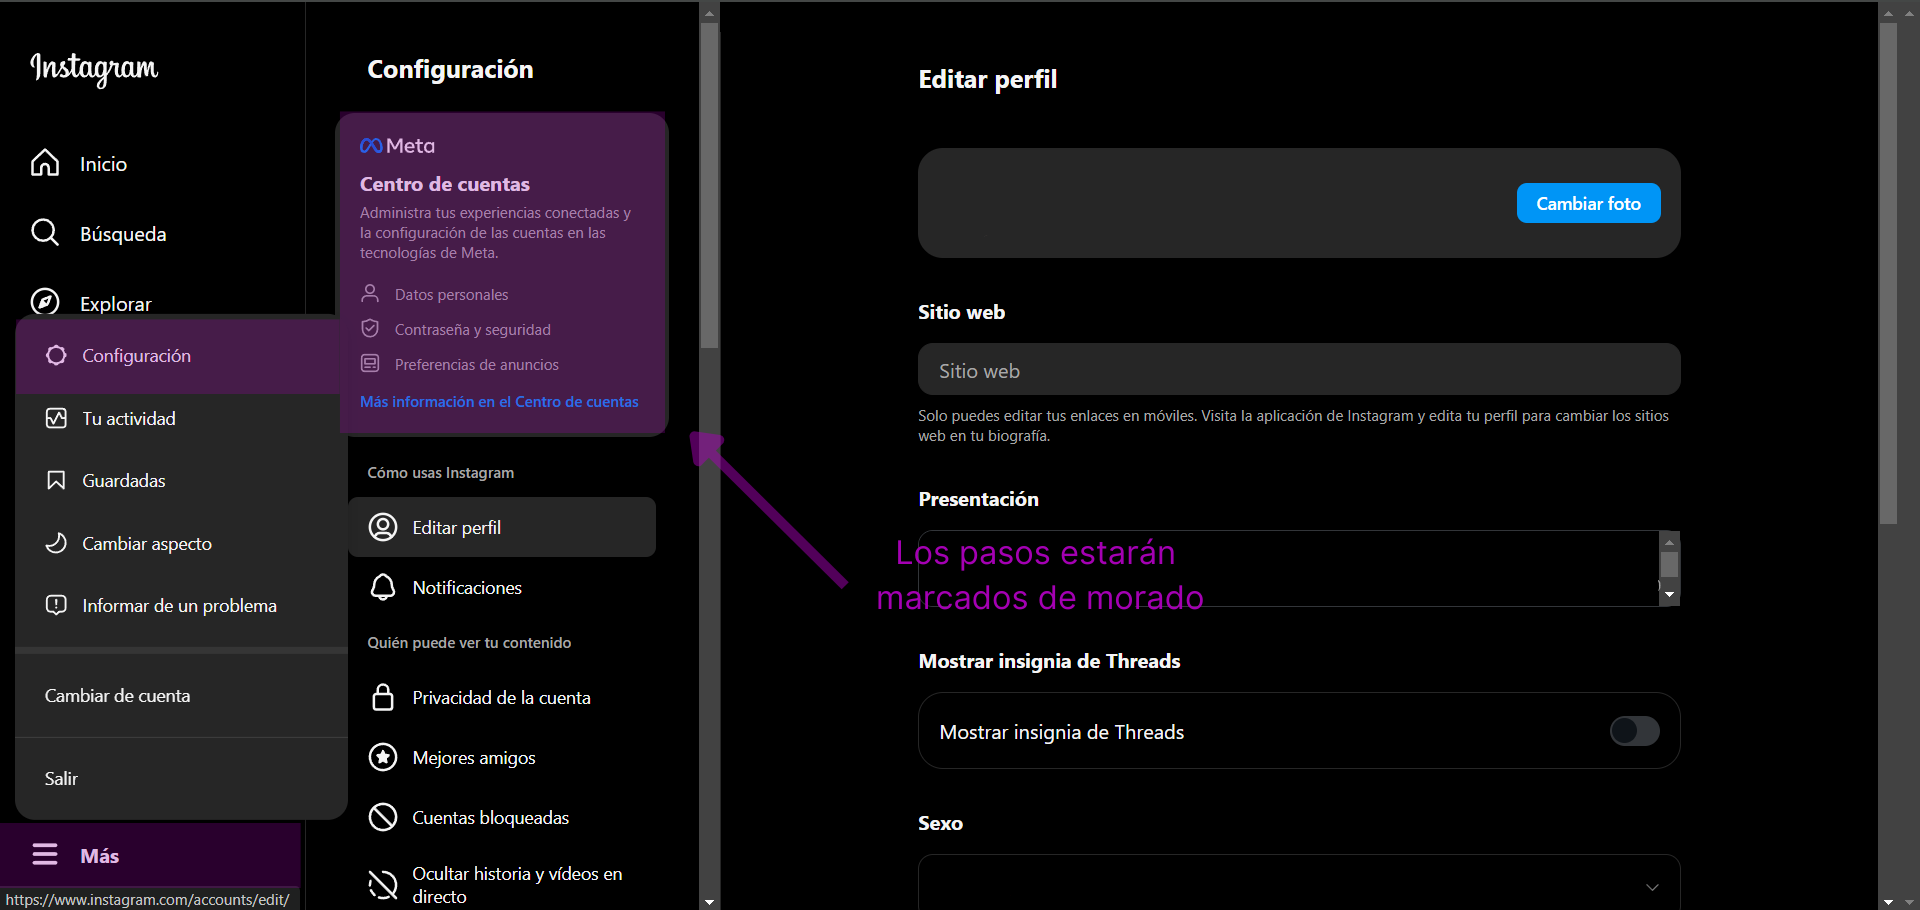Open Notificaciones settings text
Image resolution: width=1920 pixels, height=910 pixels.
[467, 587]
